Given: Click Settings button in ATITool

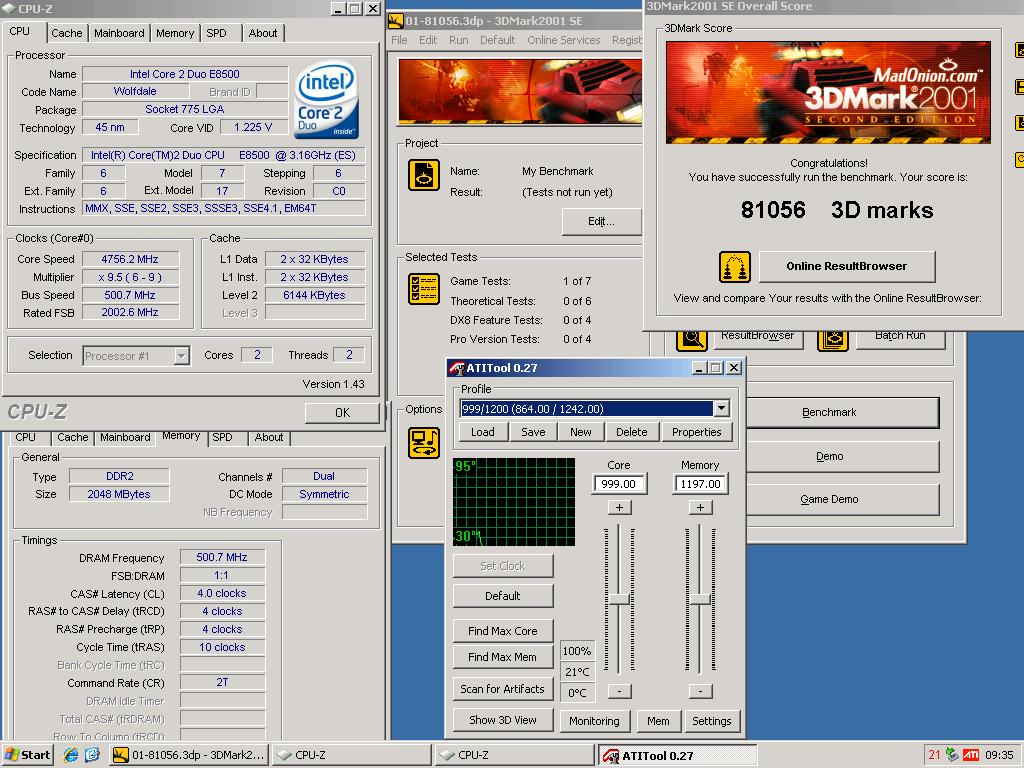Looking at the screenshot, I should coord(712,721).
